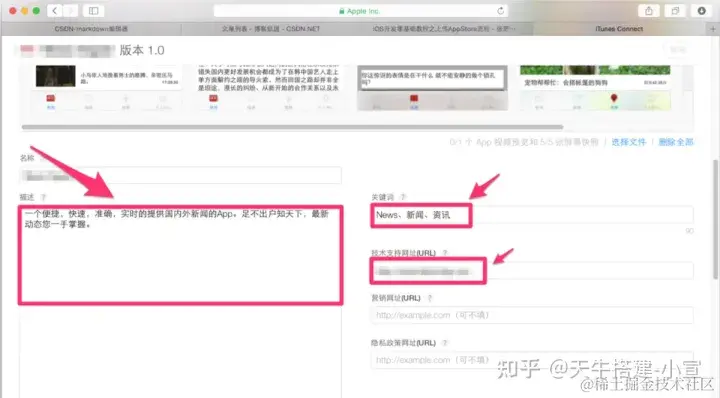Open the Share button in the toolbar
The height and width of the screenshot is (398, 720).
(x=648, y=11)
